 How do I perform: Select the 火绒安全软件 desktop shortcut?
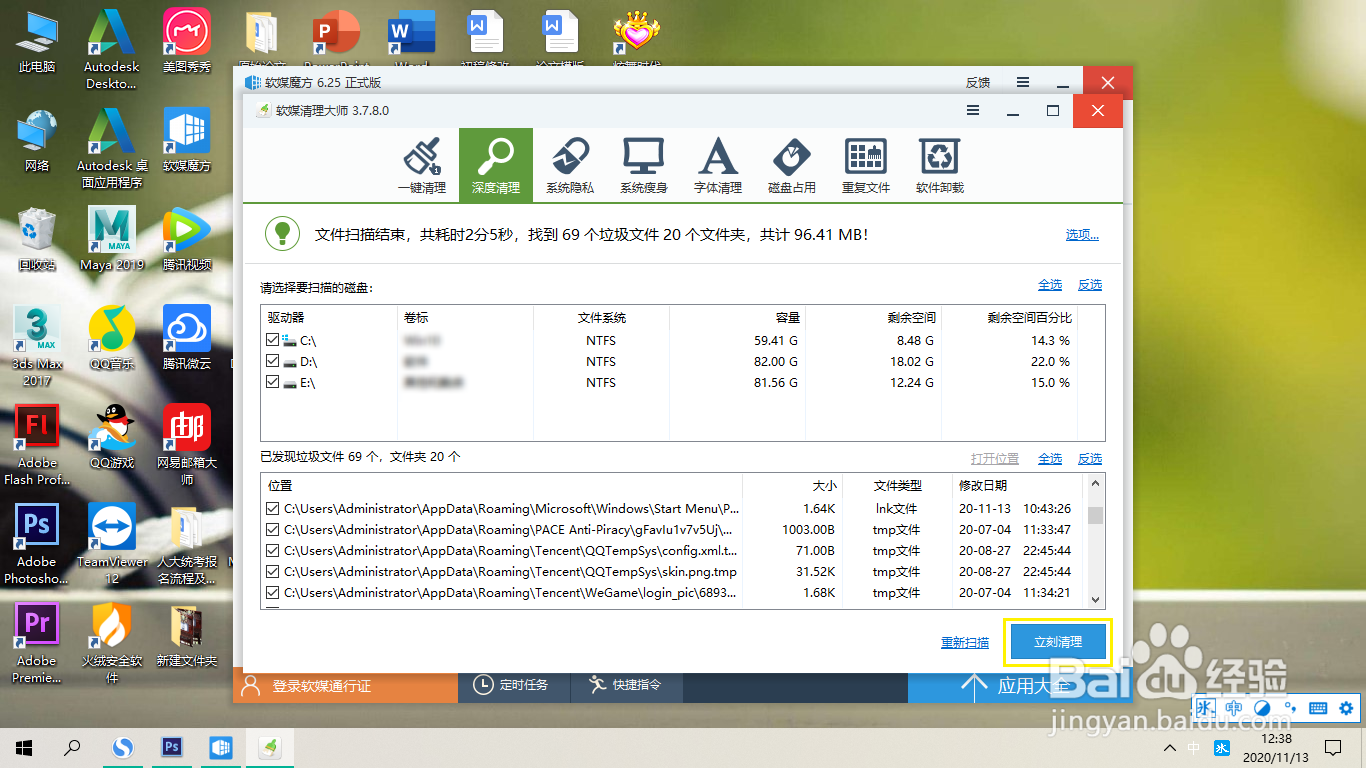pyautogui.click(x=112, y=642)
